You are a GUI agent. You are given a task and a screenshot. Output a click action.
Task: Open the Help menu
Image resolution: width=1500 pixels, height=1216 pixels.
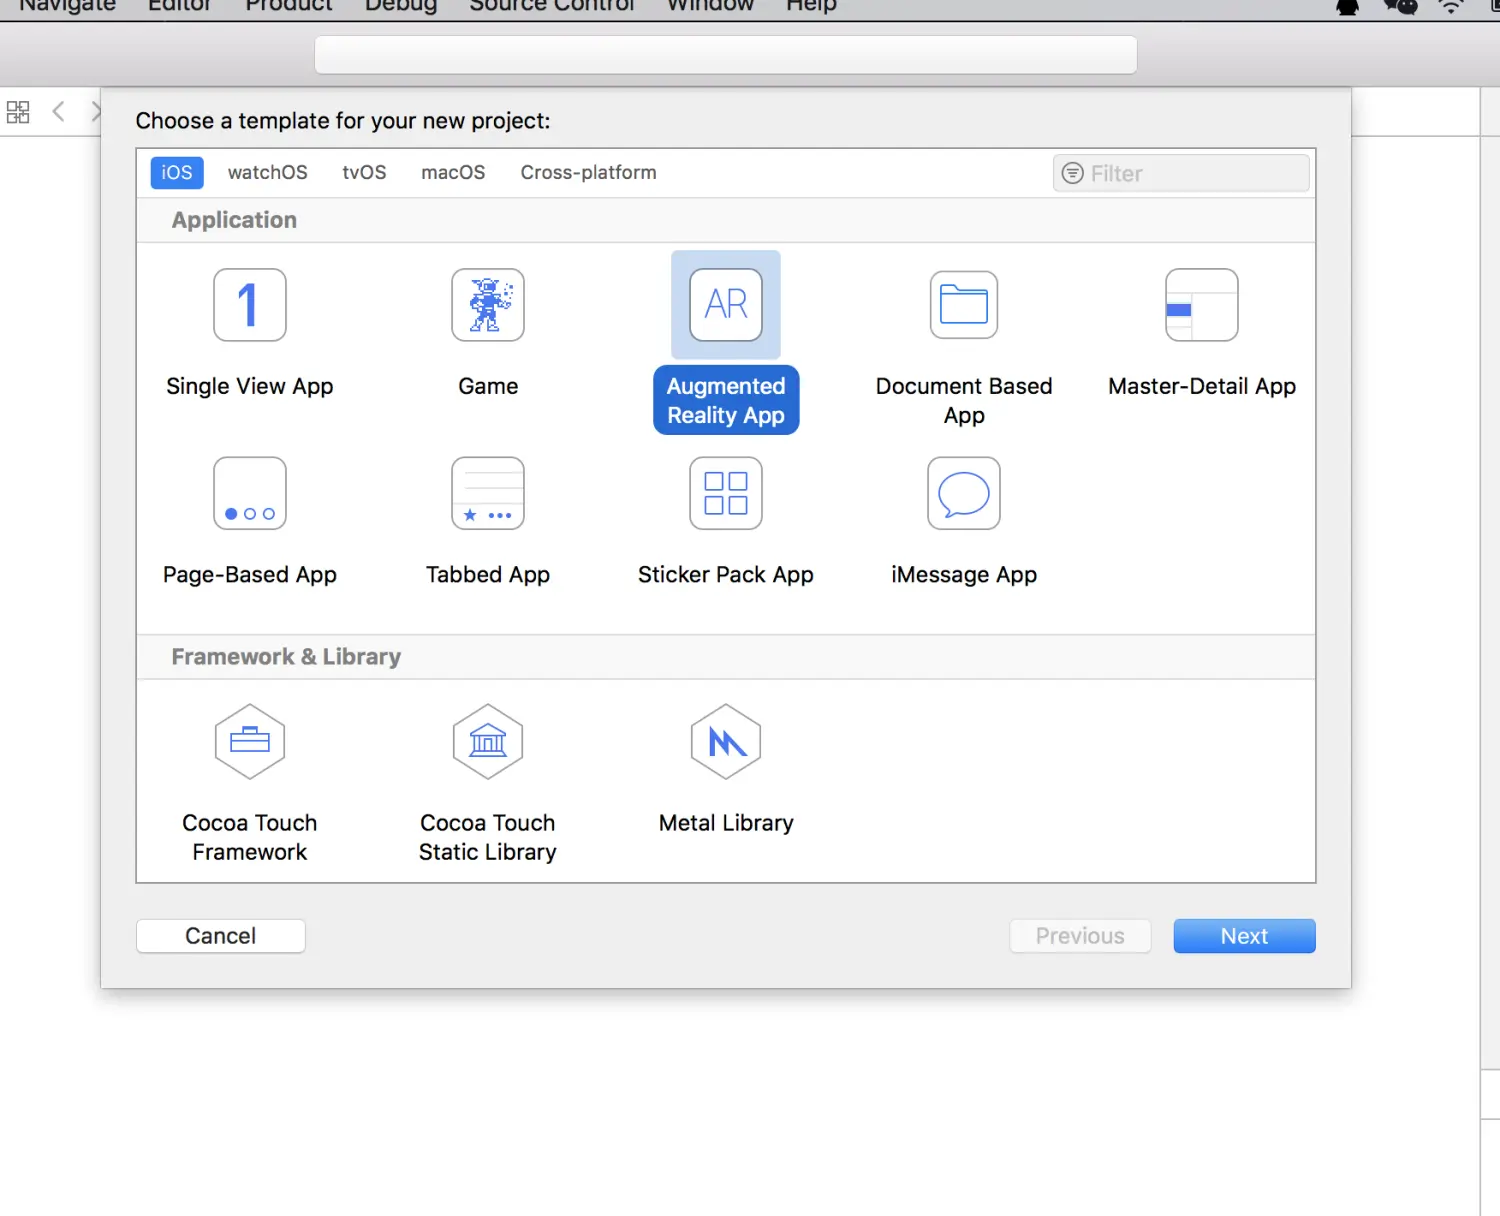point(811,6)
